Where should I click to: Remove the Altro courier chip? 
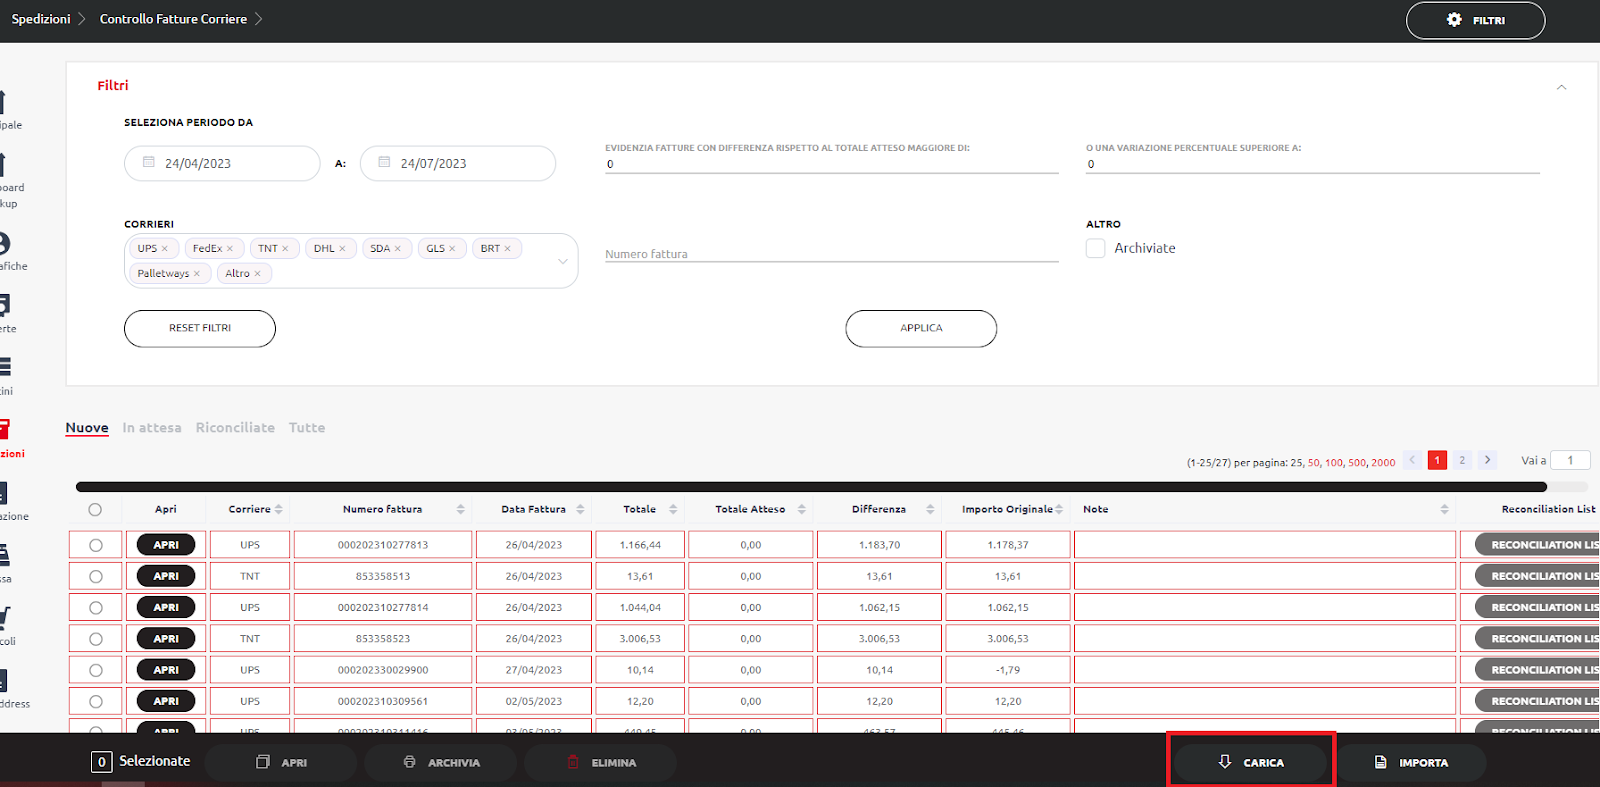click(257, 274)
